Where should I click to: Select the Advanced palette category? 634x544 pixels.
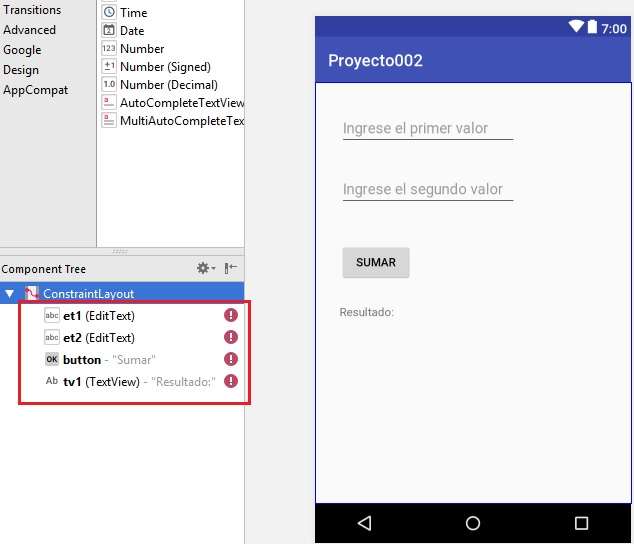pyautogui.click(x=30, y=30)
